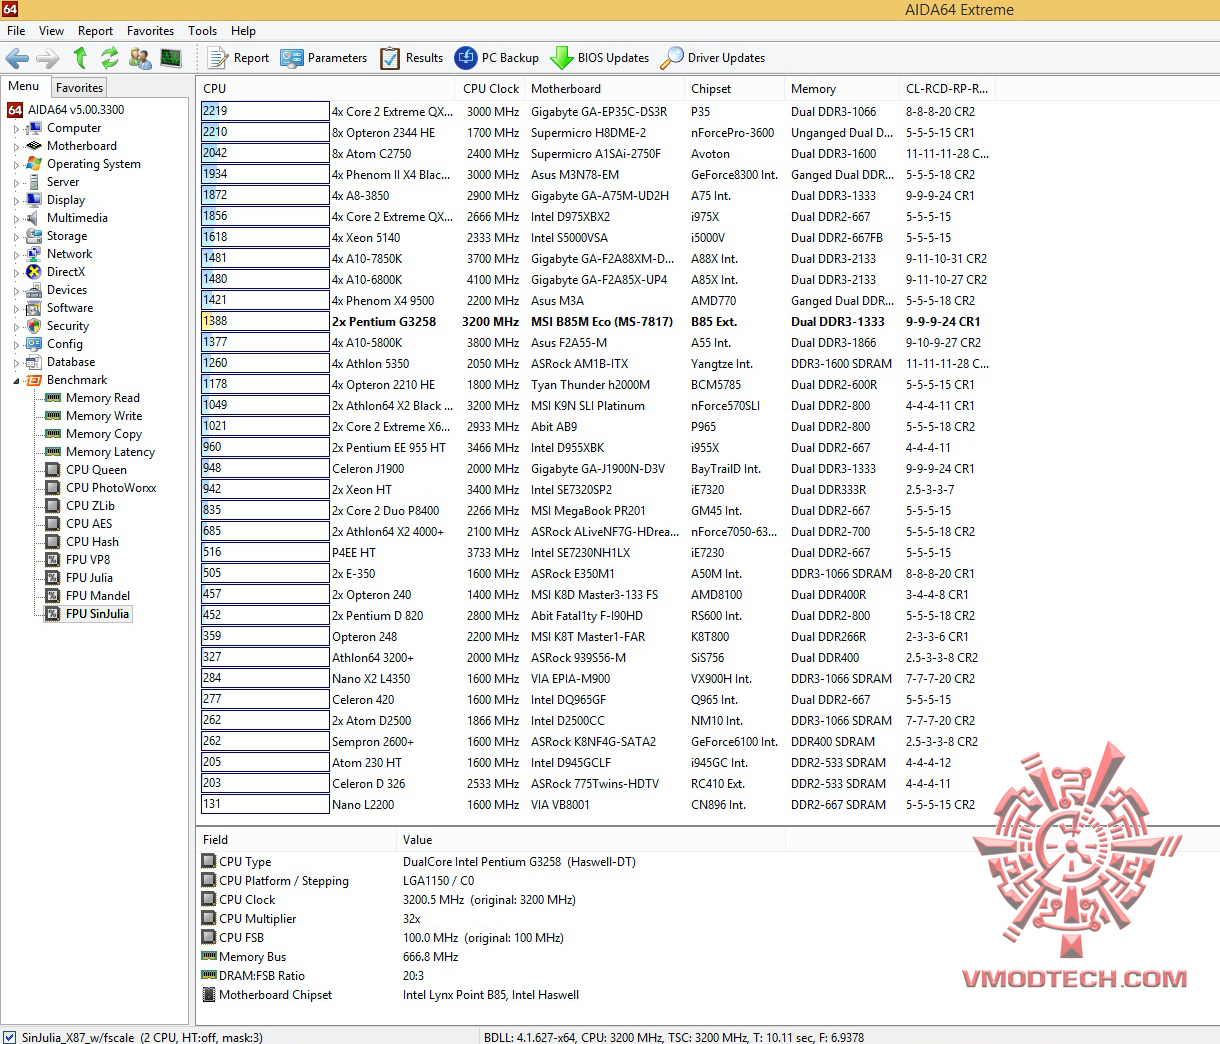Open the FPU Julia benchmark

(x=80, y=578)
